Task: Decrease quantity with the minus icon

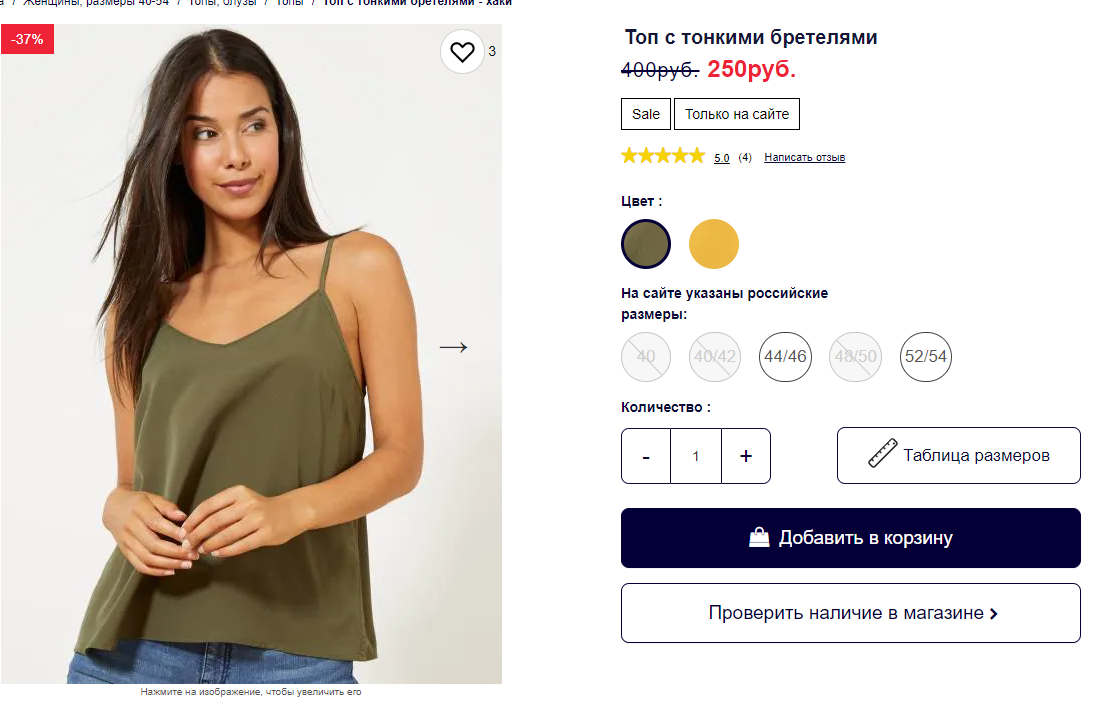Action: tap(646, 455)
